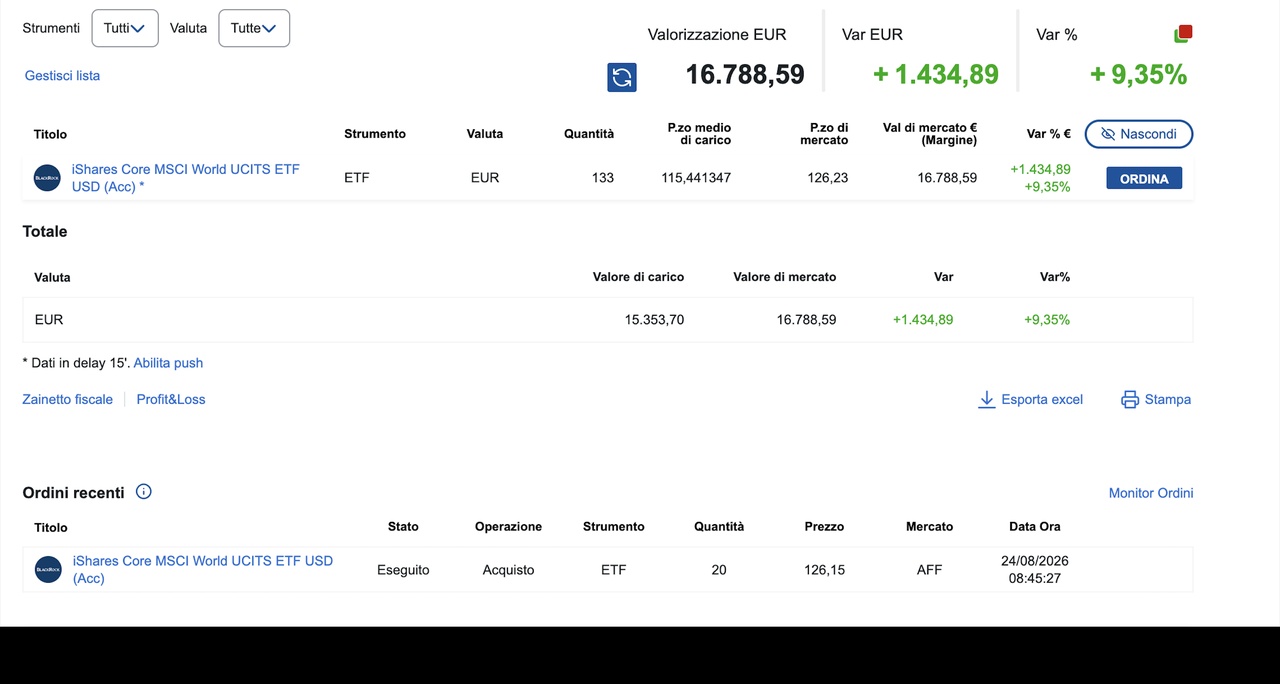The image size is (1280, 684).
Task: Open the Strumenti Tutti dropdown
Action: coord(125,28)
